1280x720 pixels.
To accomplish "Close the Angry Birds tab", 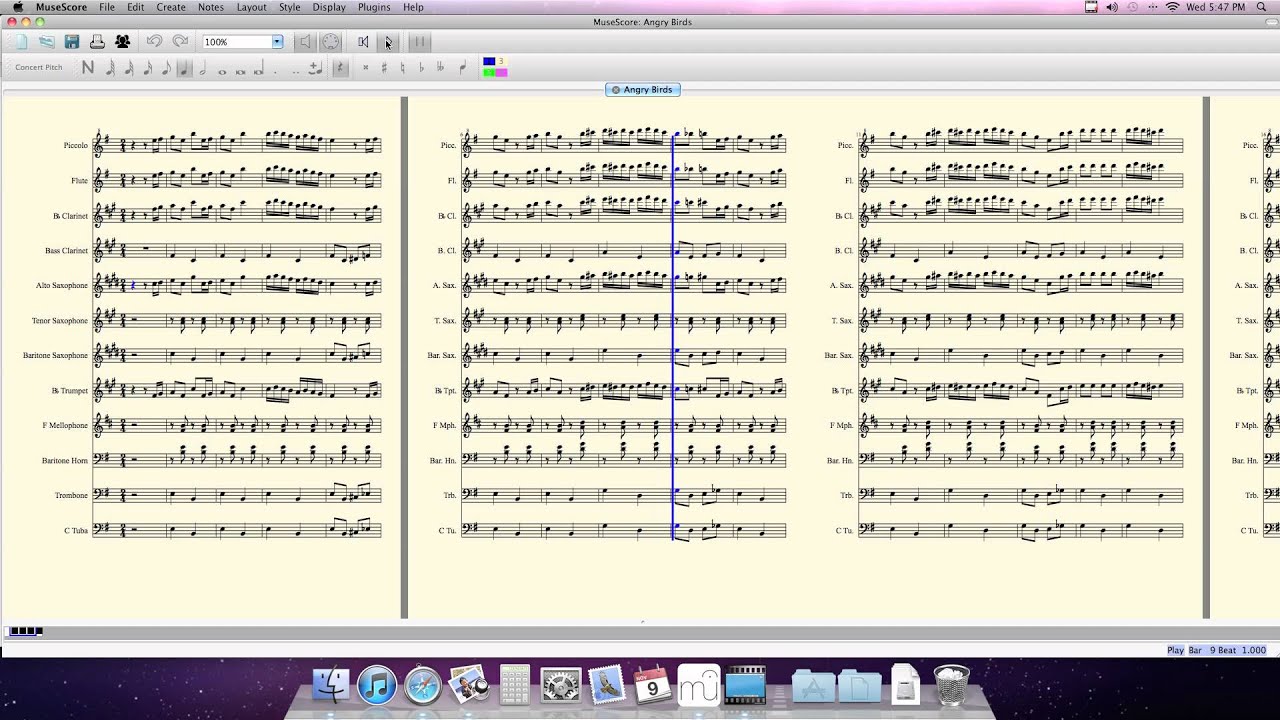I will pos(615,90).
